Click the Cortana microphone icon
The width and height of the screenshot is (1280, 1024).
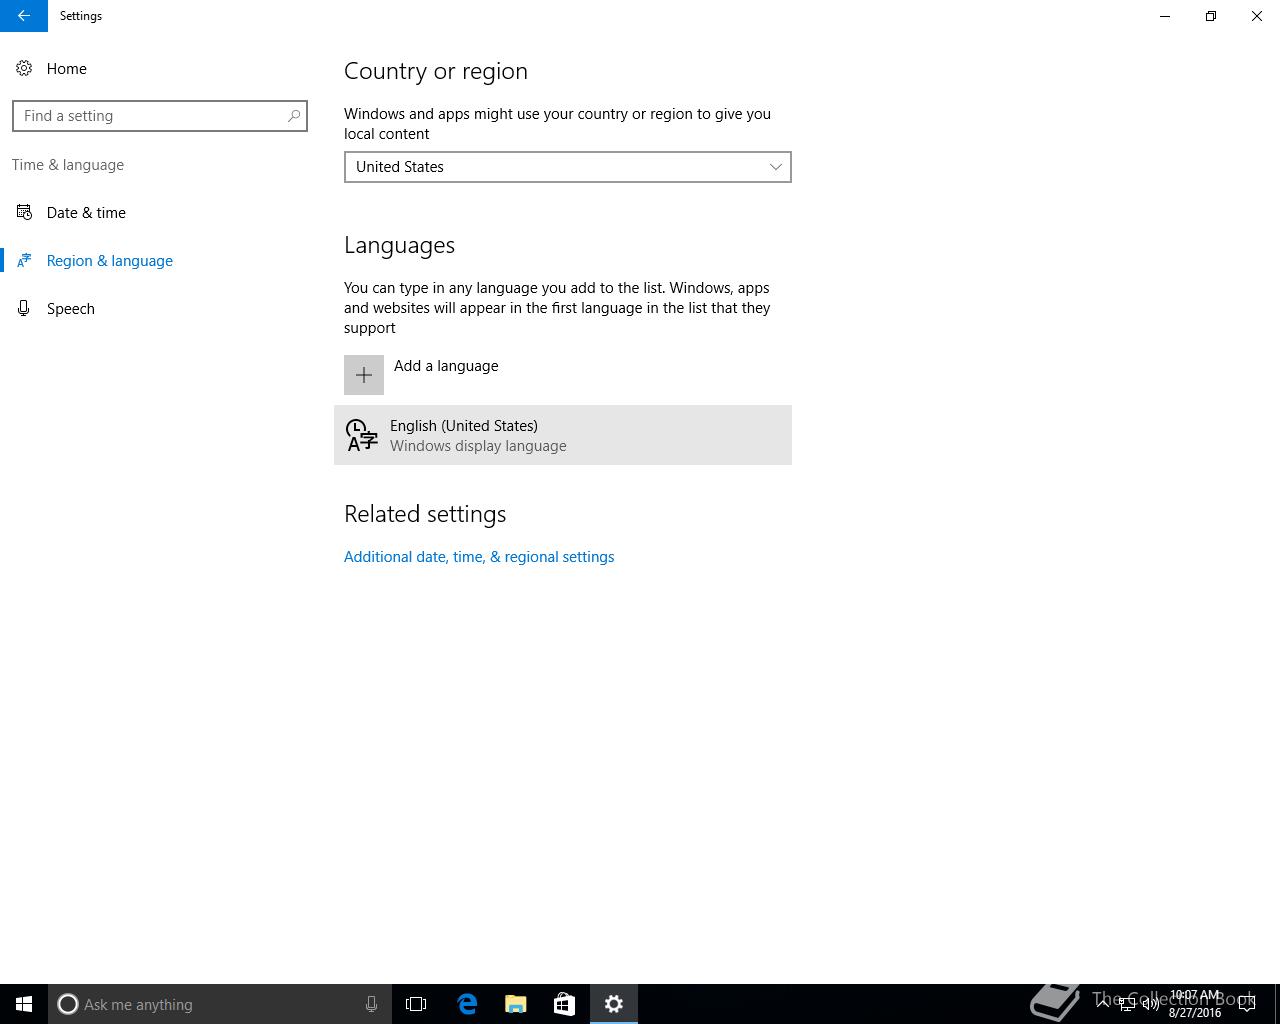(371, 1004)
